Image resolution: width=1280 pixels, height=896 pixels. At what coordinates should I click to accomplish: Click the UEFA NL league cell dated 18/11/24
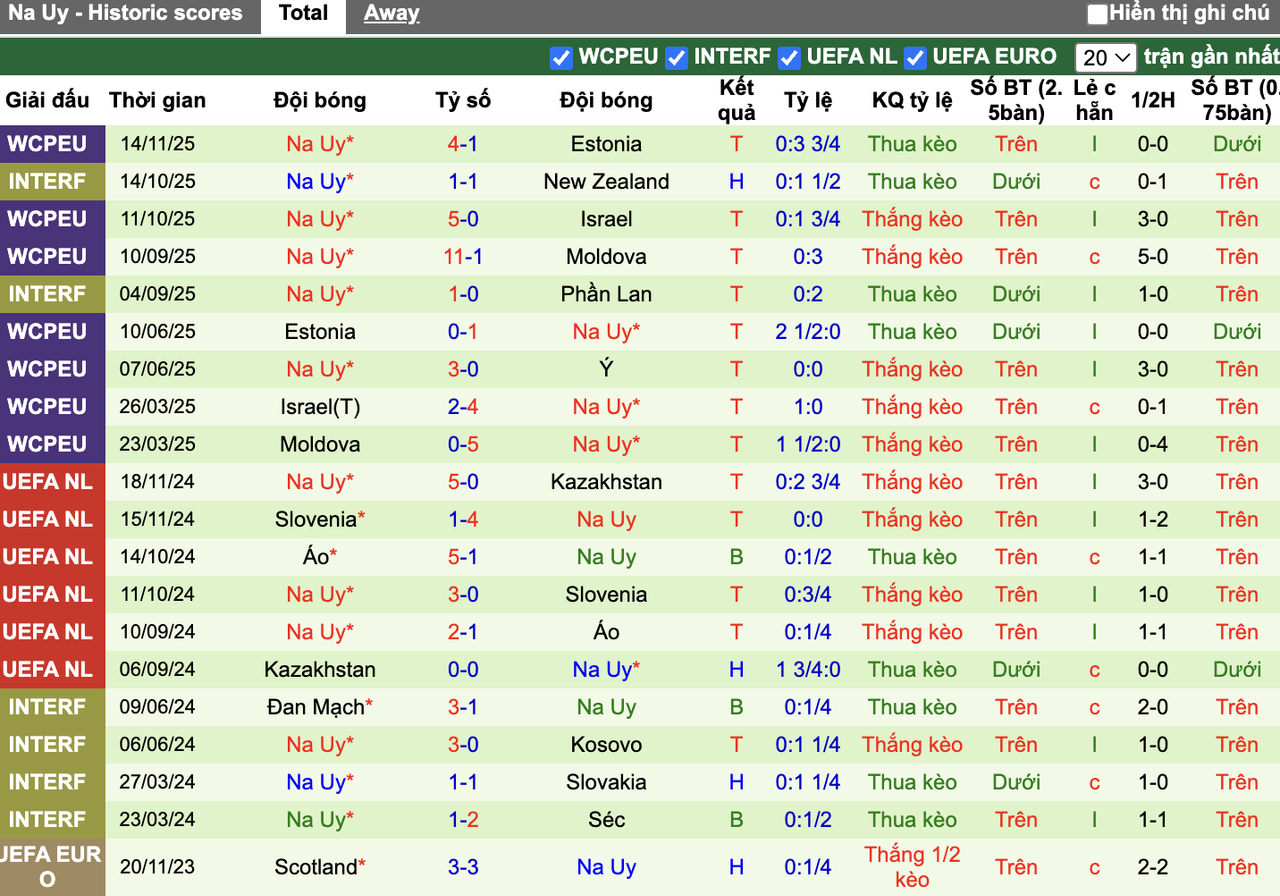coord(52,482)
